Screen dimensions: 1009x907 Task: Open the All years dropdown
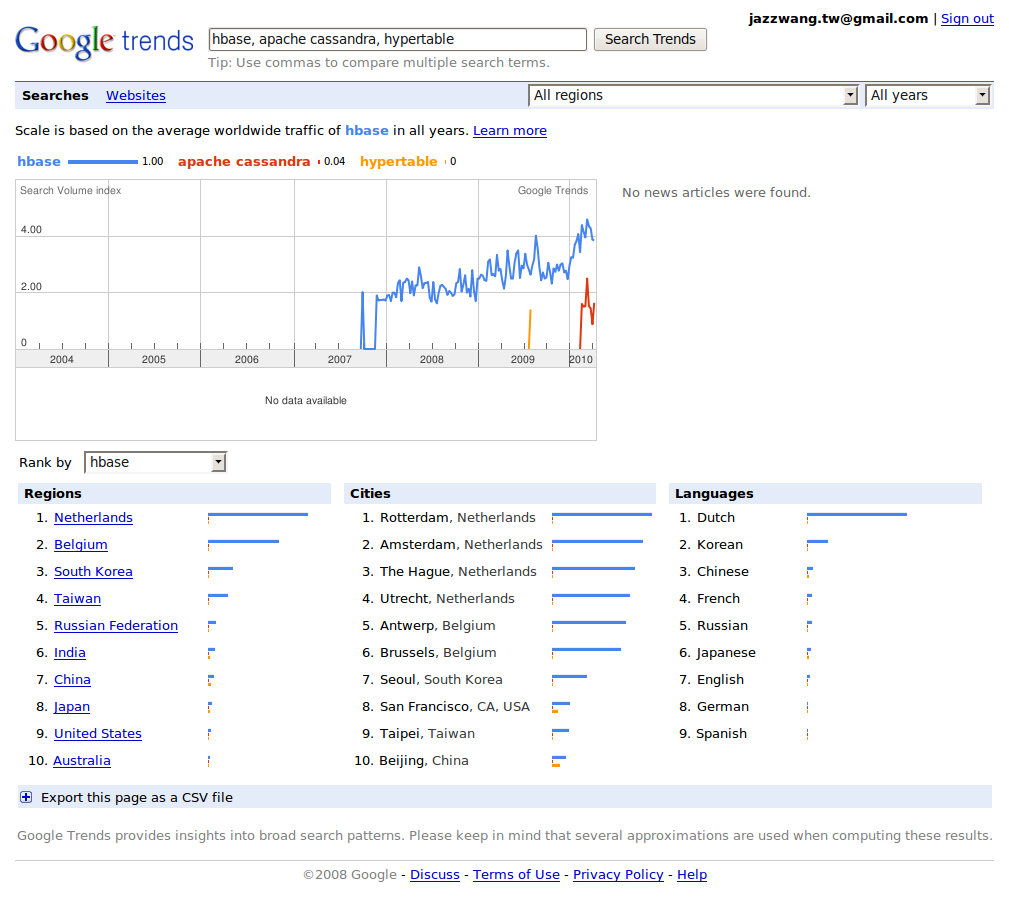927,95
